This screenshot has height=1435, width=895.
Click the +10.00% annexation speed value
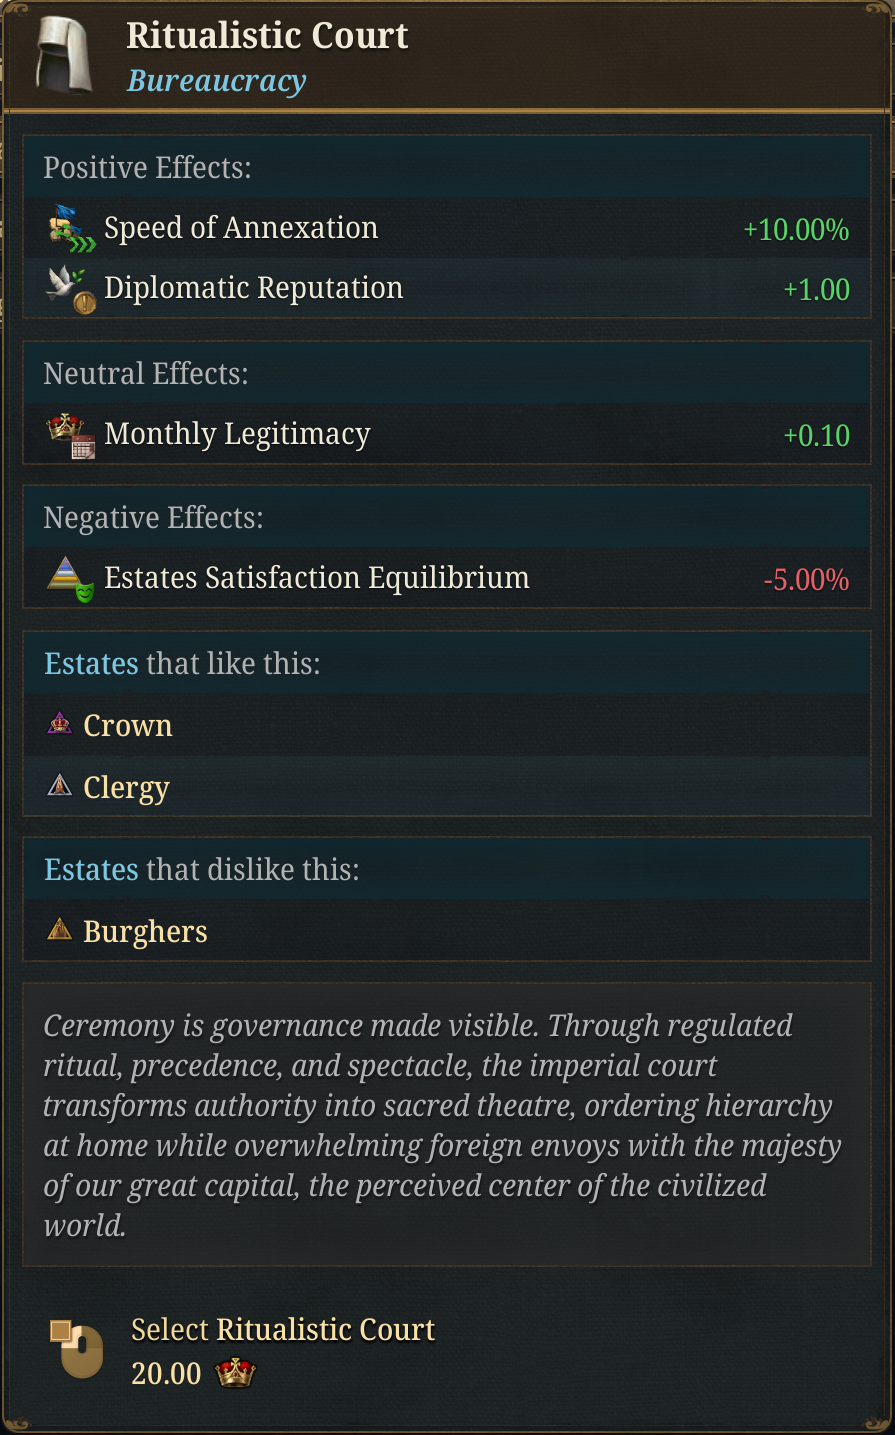[796, 230]
